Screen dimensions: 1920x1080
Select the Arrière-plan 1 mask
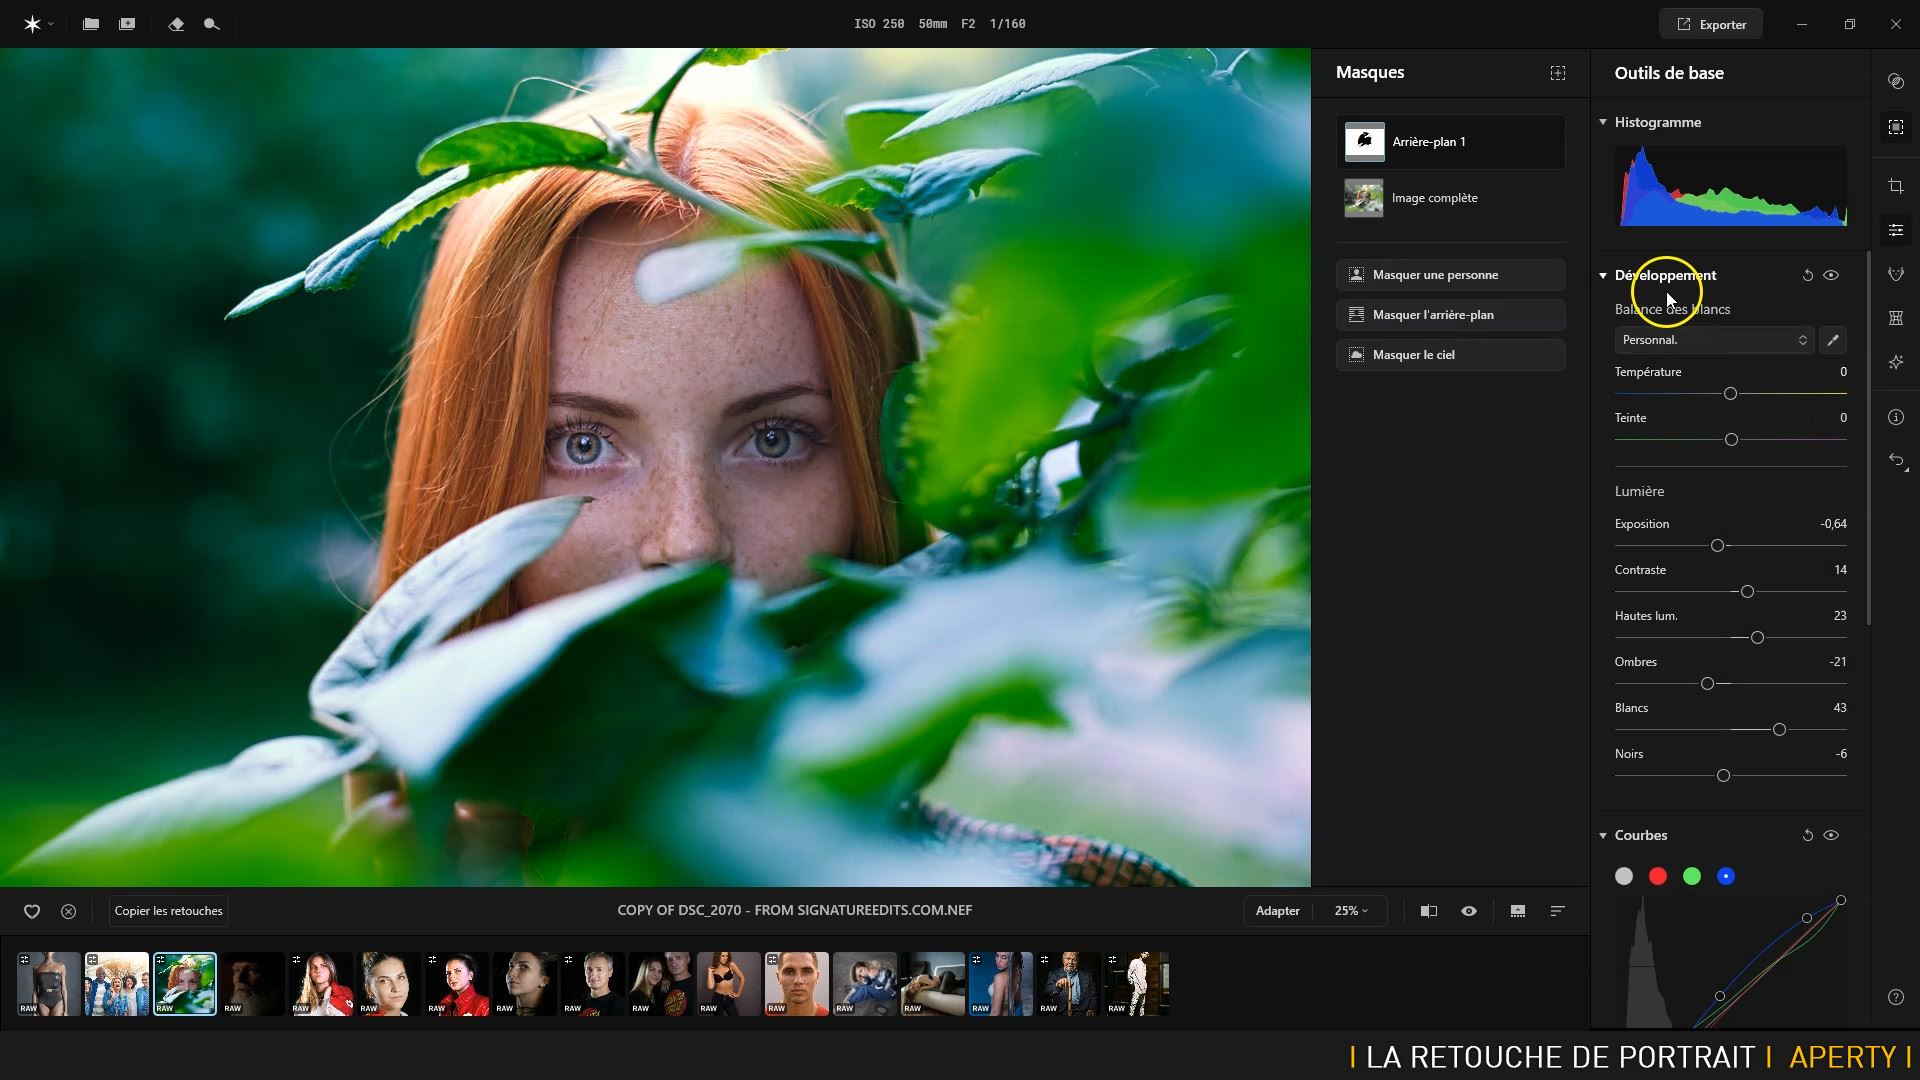pos(1450,142)
